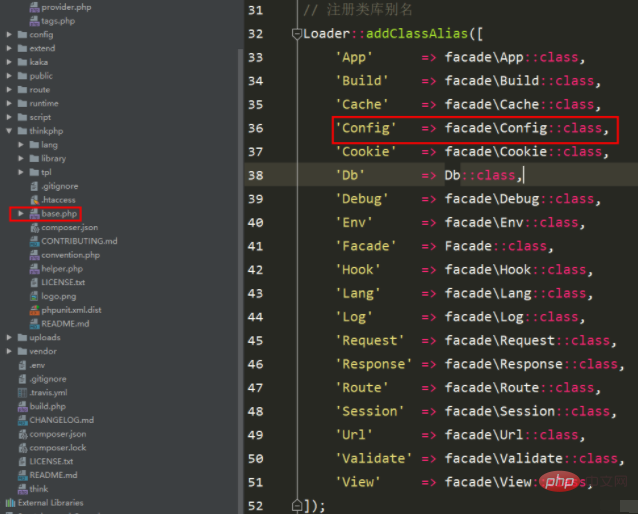The width and height of the screenshot is (638, 514).
Task: Click the comment text on line 31
Action: (x=358, y=10)
